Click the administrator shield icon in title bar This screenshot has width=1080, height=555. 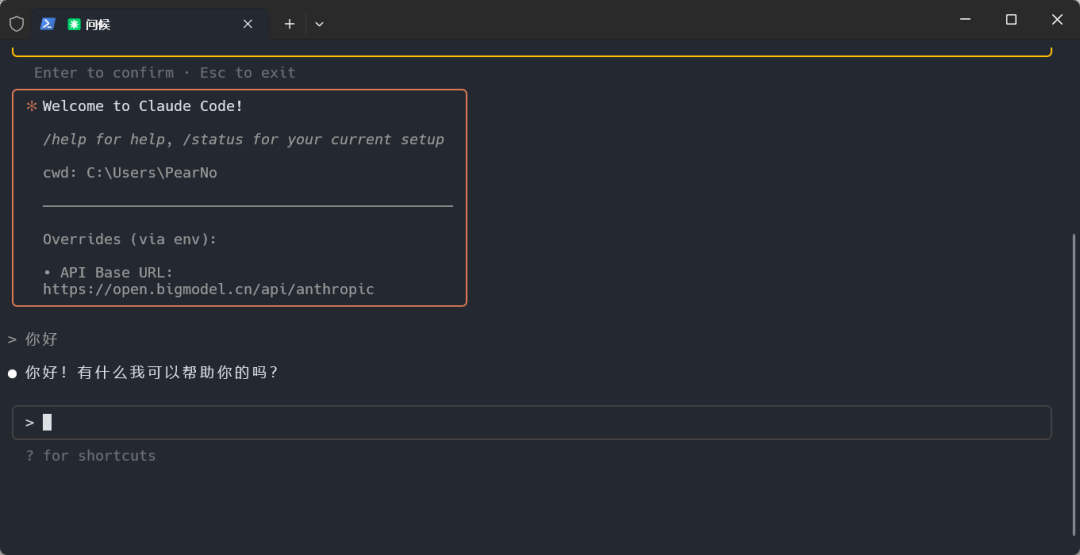coord(17,24)
